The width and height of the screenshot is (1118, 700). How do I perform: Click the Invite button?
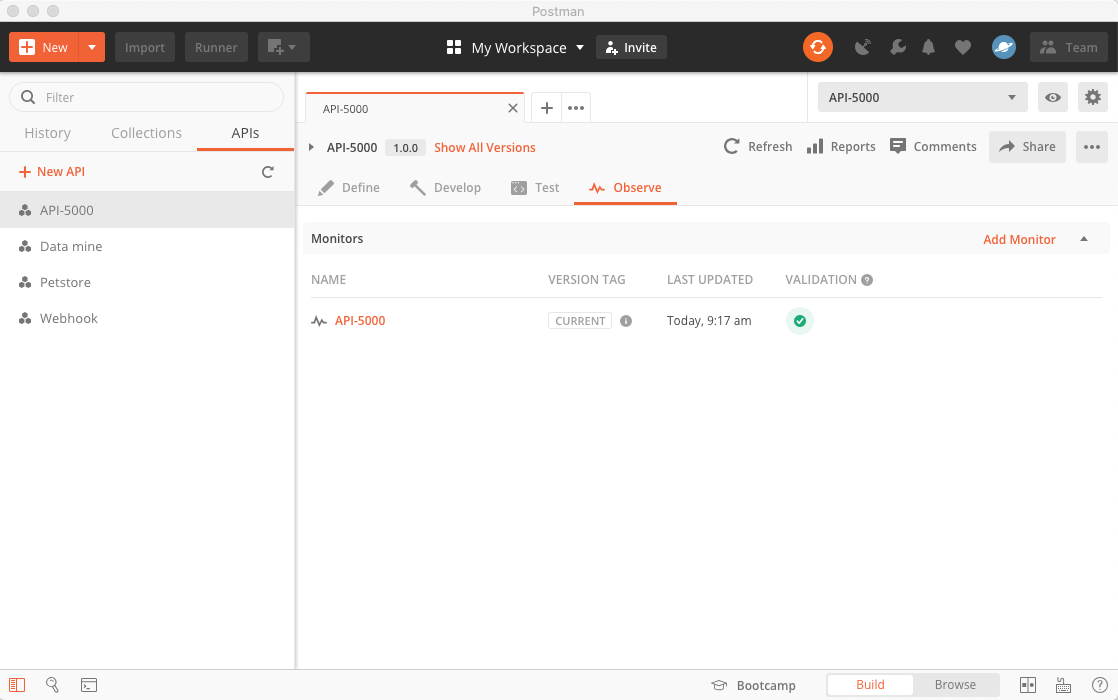pos(631,47)
